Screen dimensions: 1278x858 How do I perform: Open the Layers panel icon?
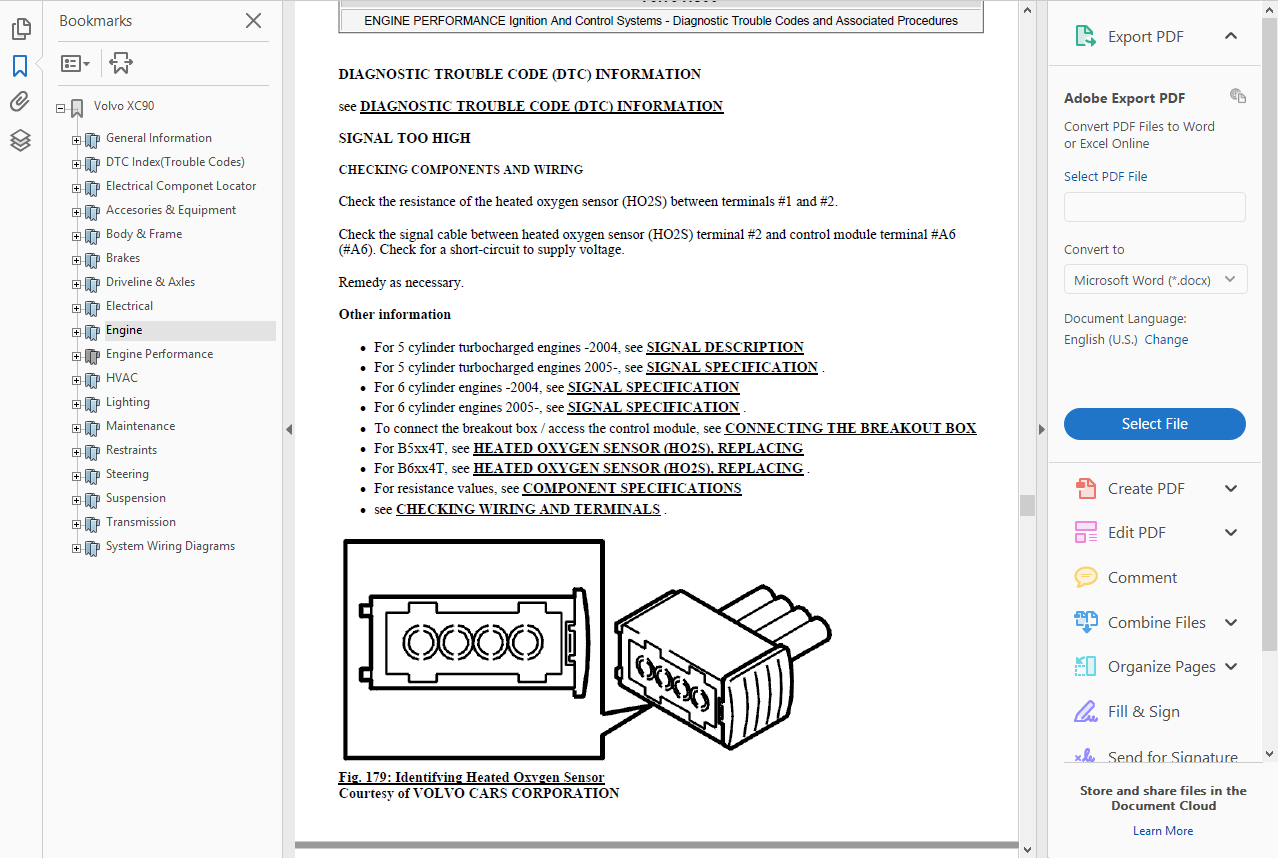pos(20,140)
